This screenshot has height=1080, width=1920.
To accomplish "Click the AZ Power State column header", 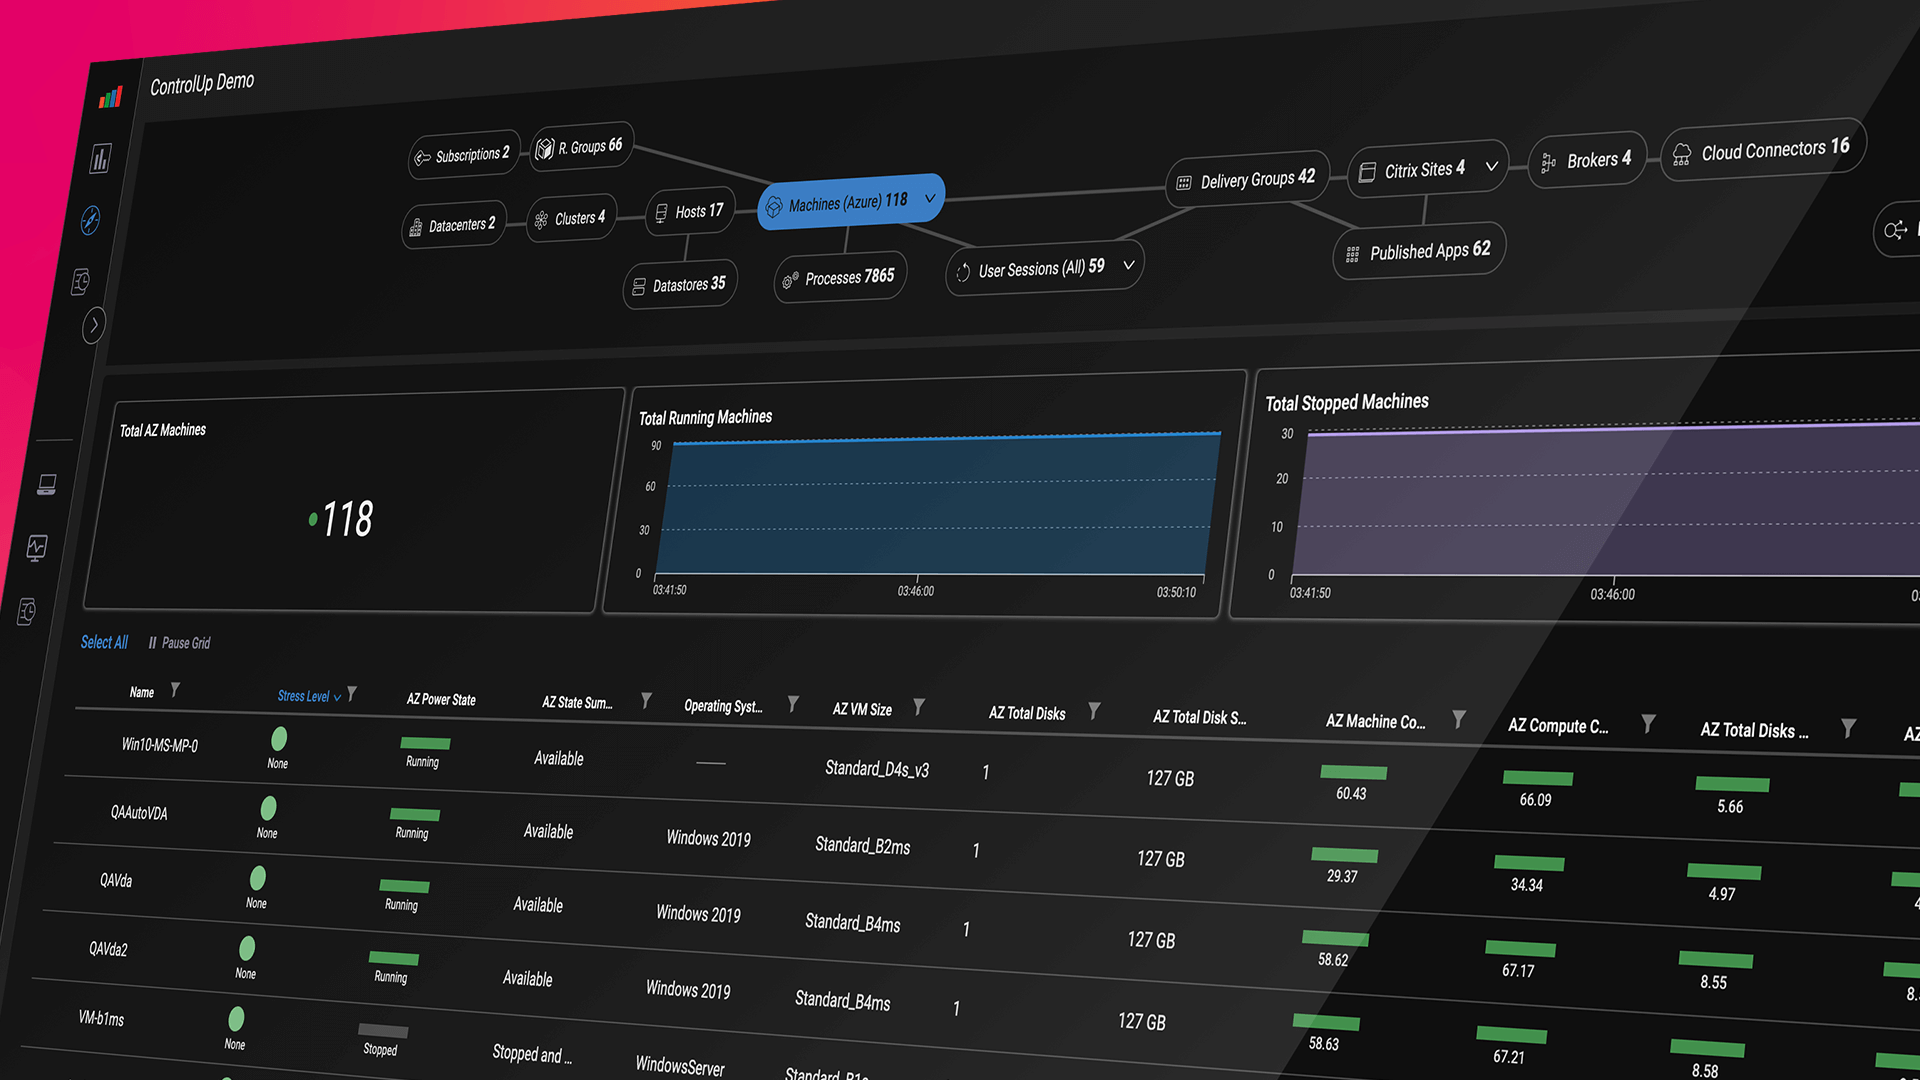I will coord(441,699).
